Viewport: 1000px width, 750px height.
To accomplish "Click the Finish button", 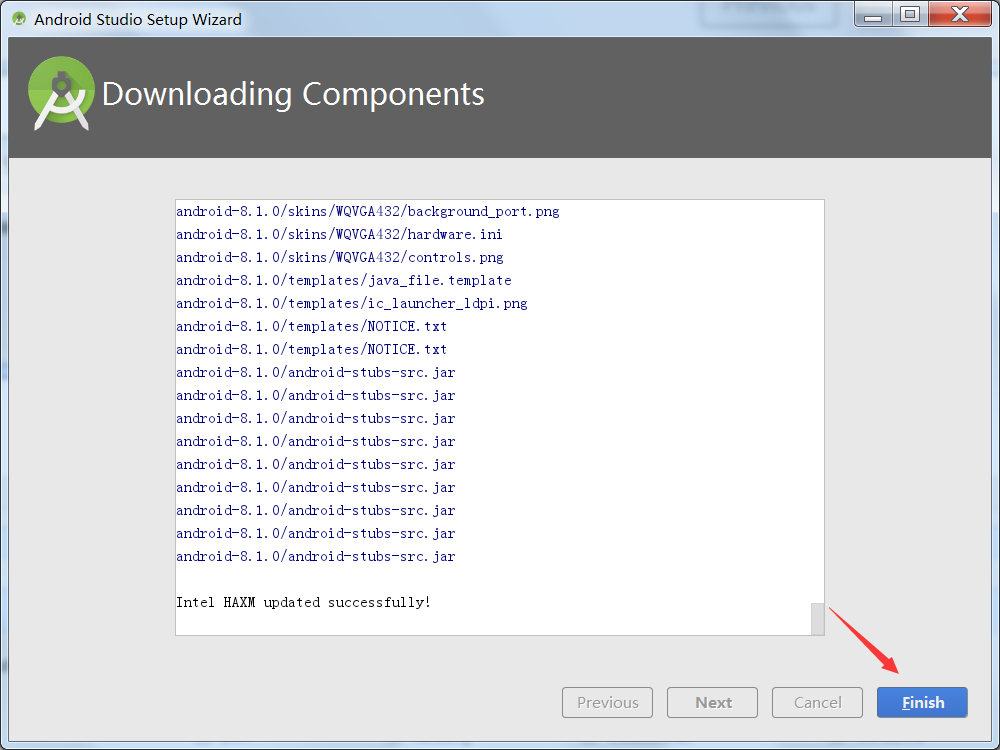I will 922,702.
